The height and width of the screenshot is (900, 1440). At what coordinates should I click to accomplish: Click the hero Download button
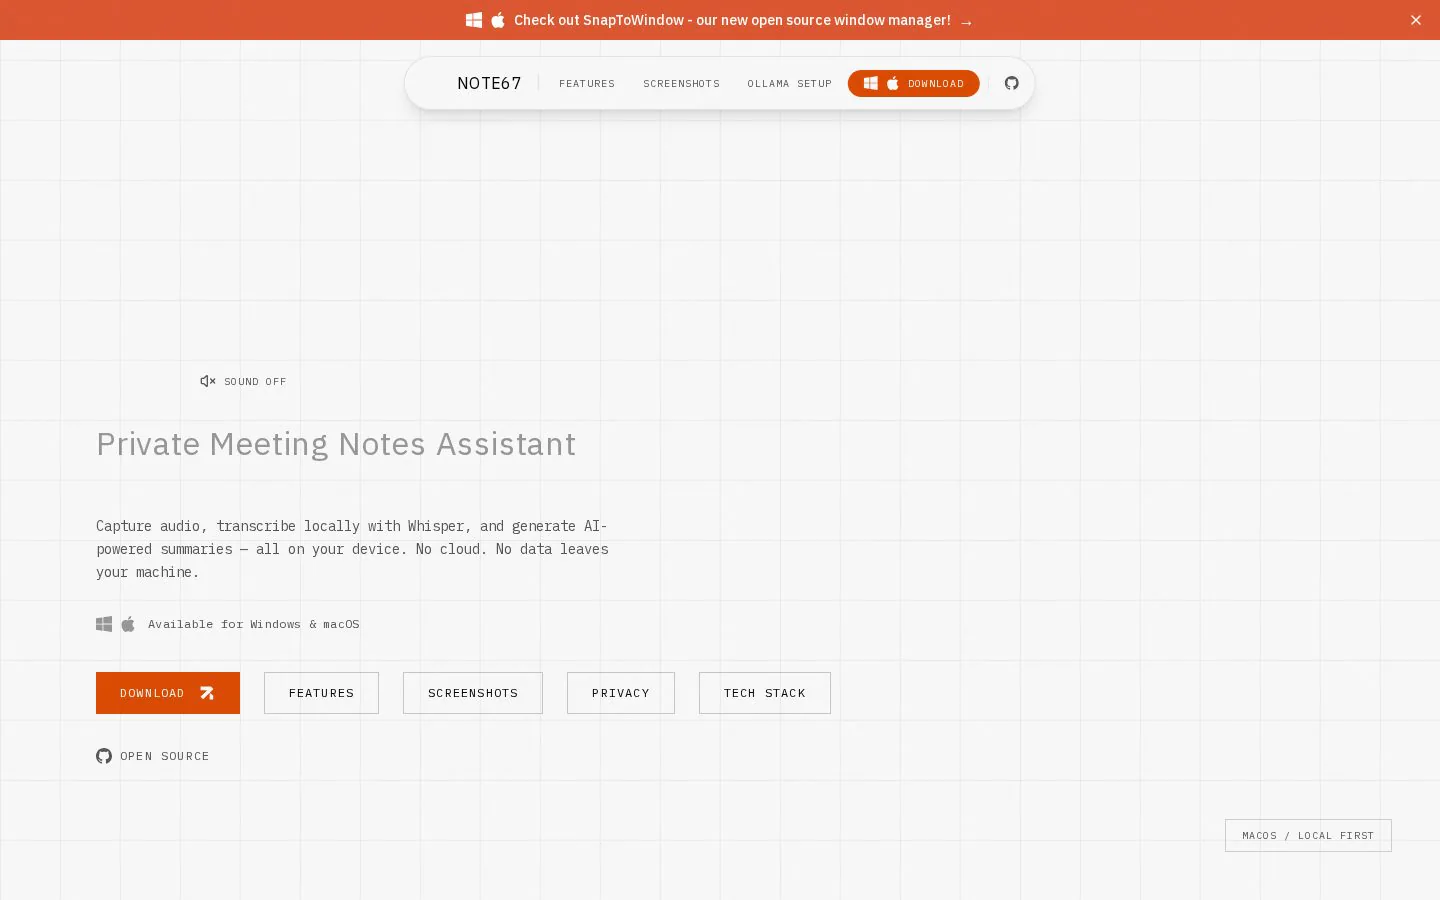(x=168, y=693)
